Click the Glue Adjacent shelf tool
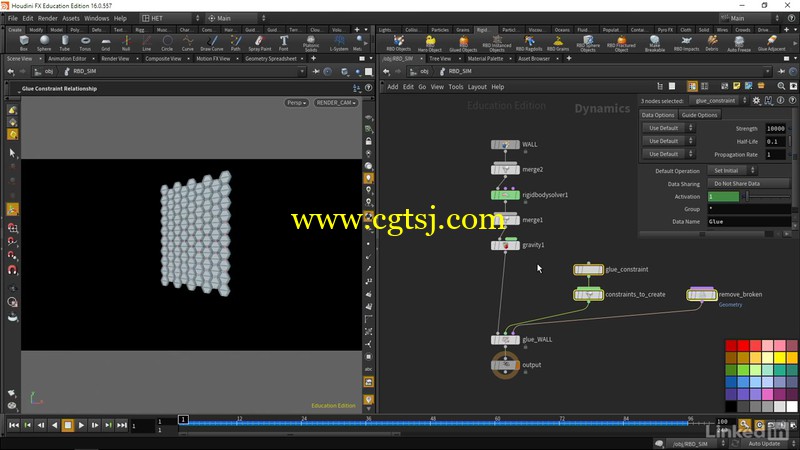Screen dimensions: 800x450 point(771,43)
